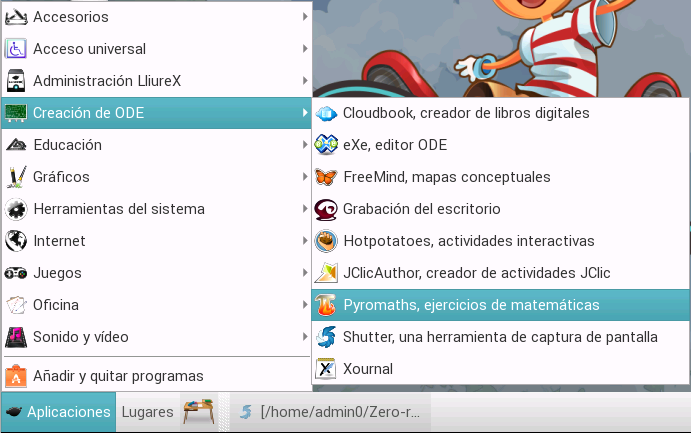Screen dimensions: 691x433
Task: Click the Cloudbook cloud icon
Action: coord(326,113)
